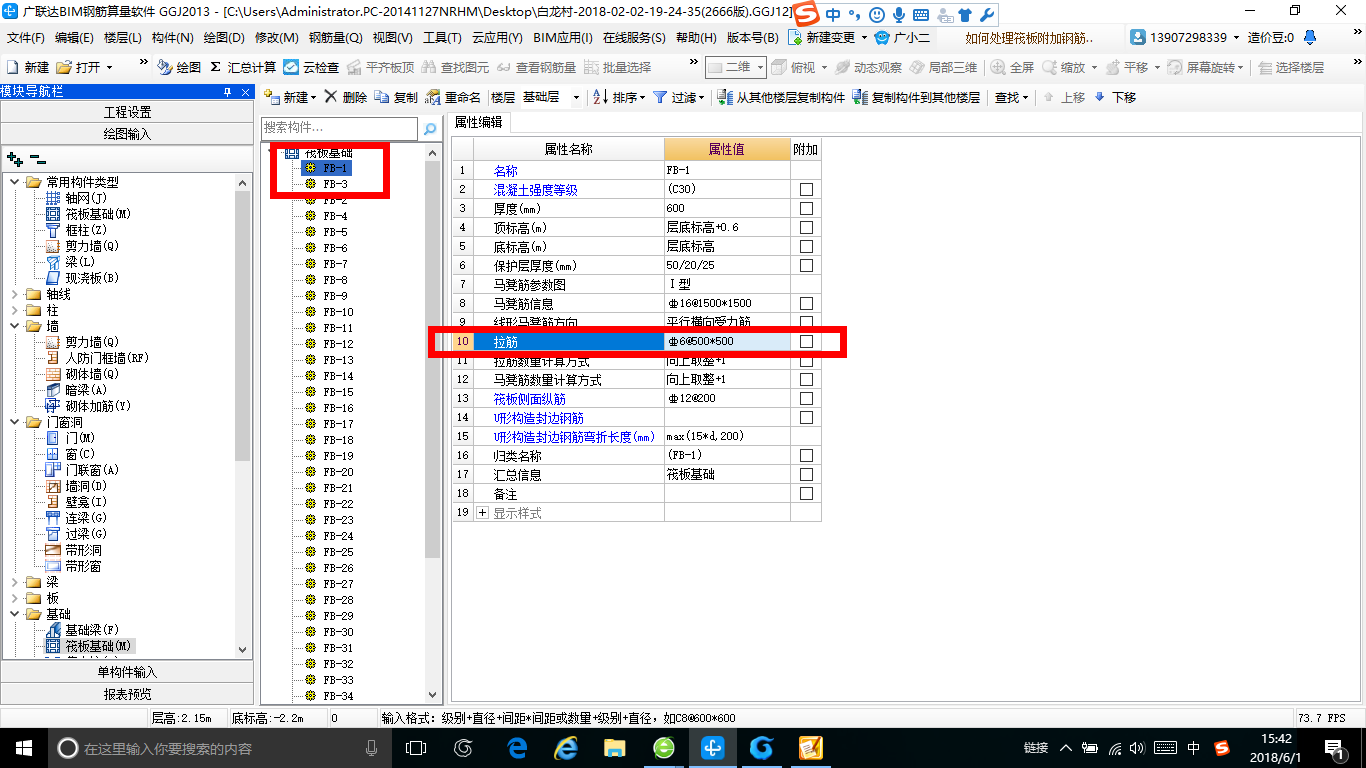
Task: Click 复制构件到其他楼层 copy to other floors
Action: click(916, 97)
